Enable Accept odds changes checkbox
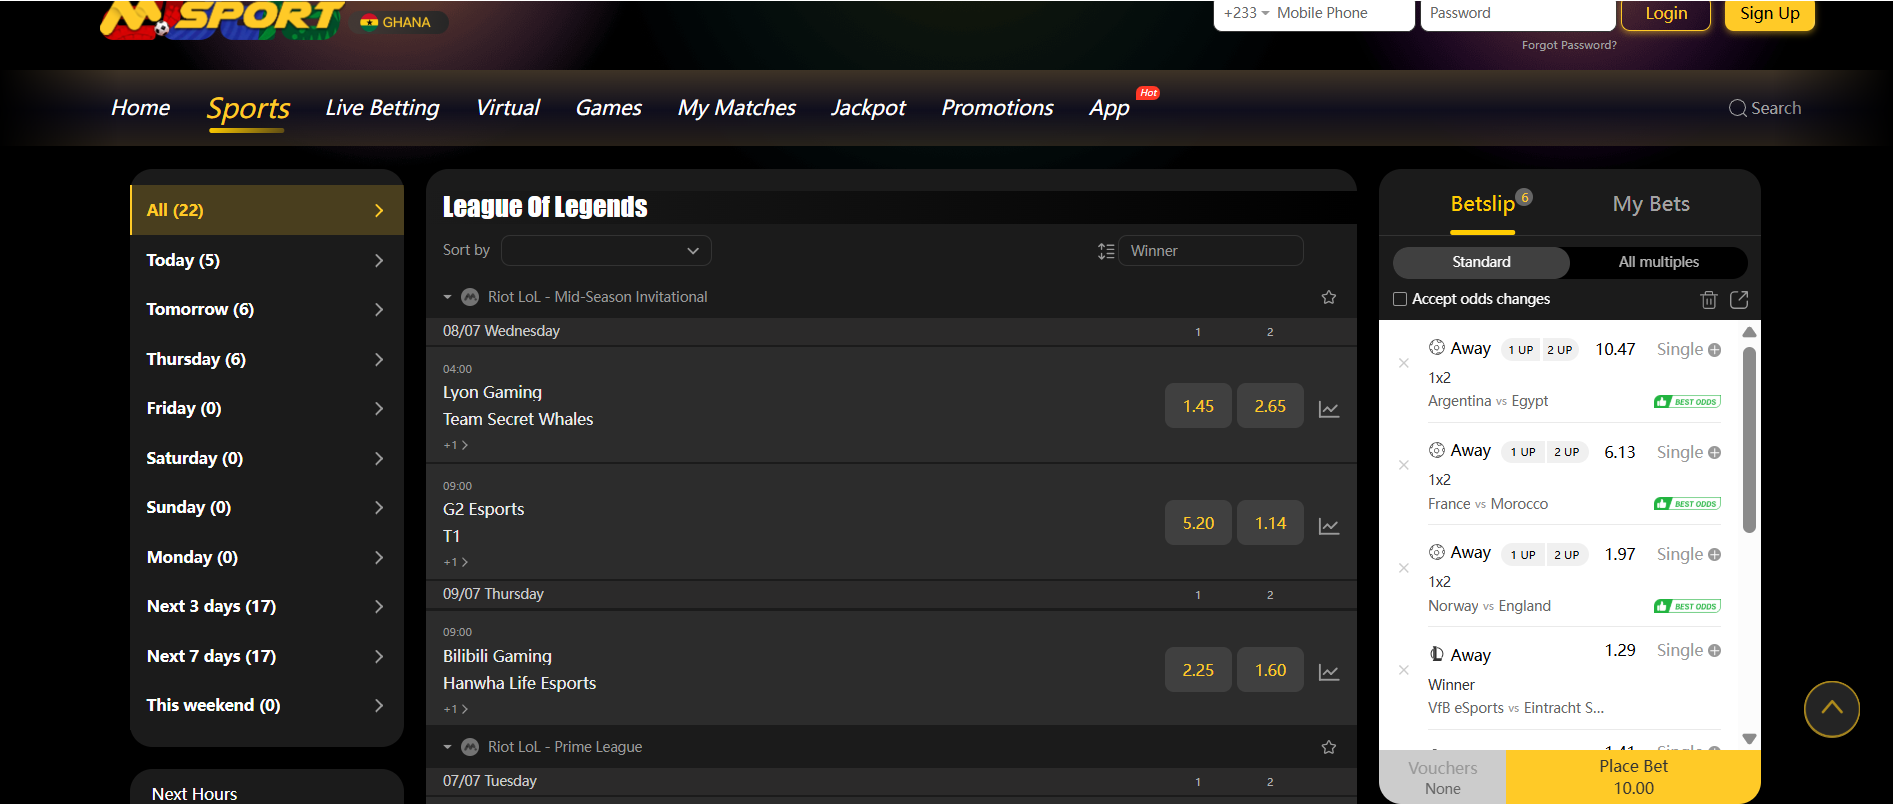 point(1400,299)
